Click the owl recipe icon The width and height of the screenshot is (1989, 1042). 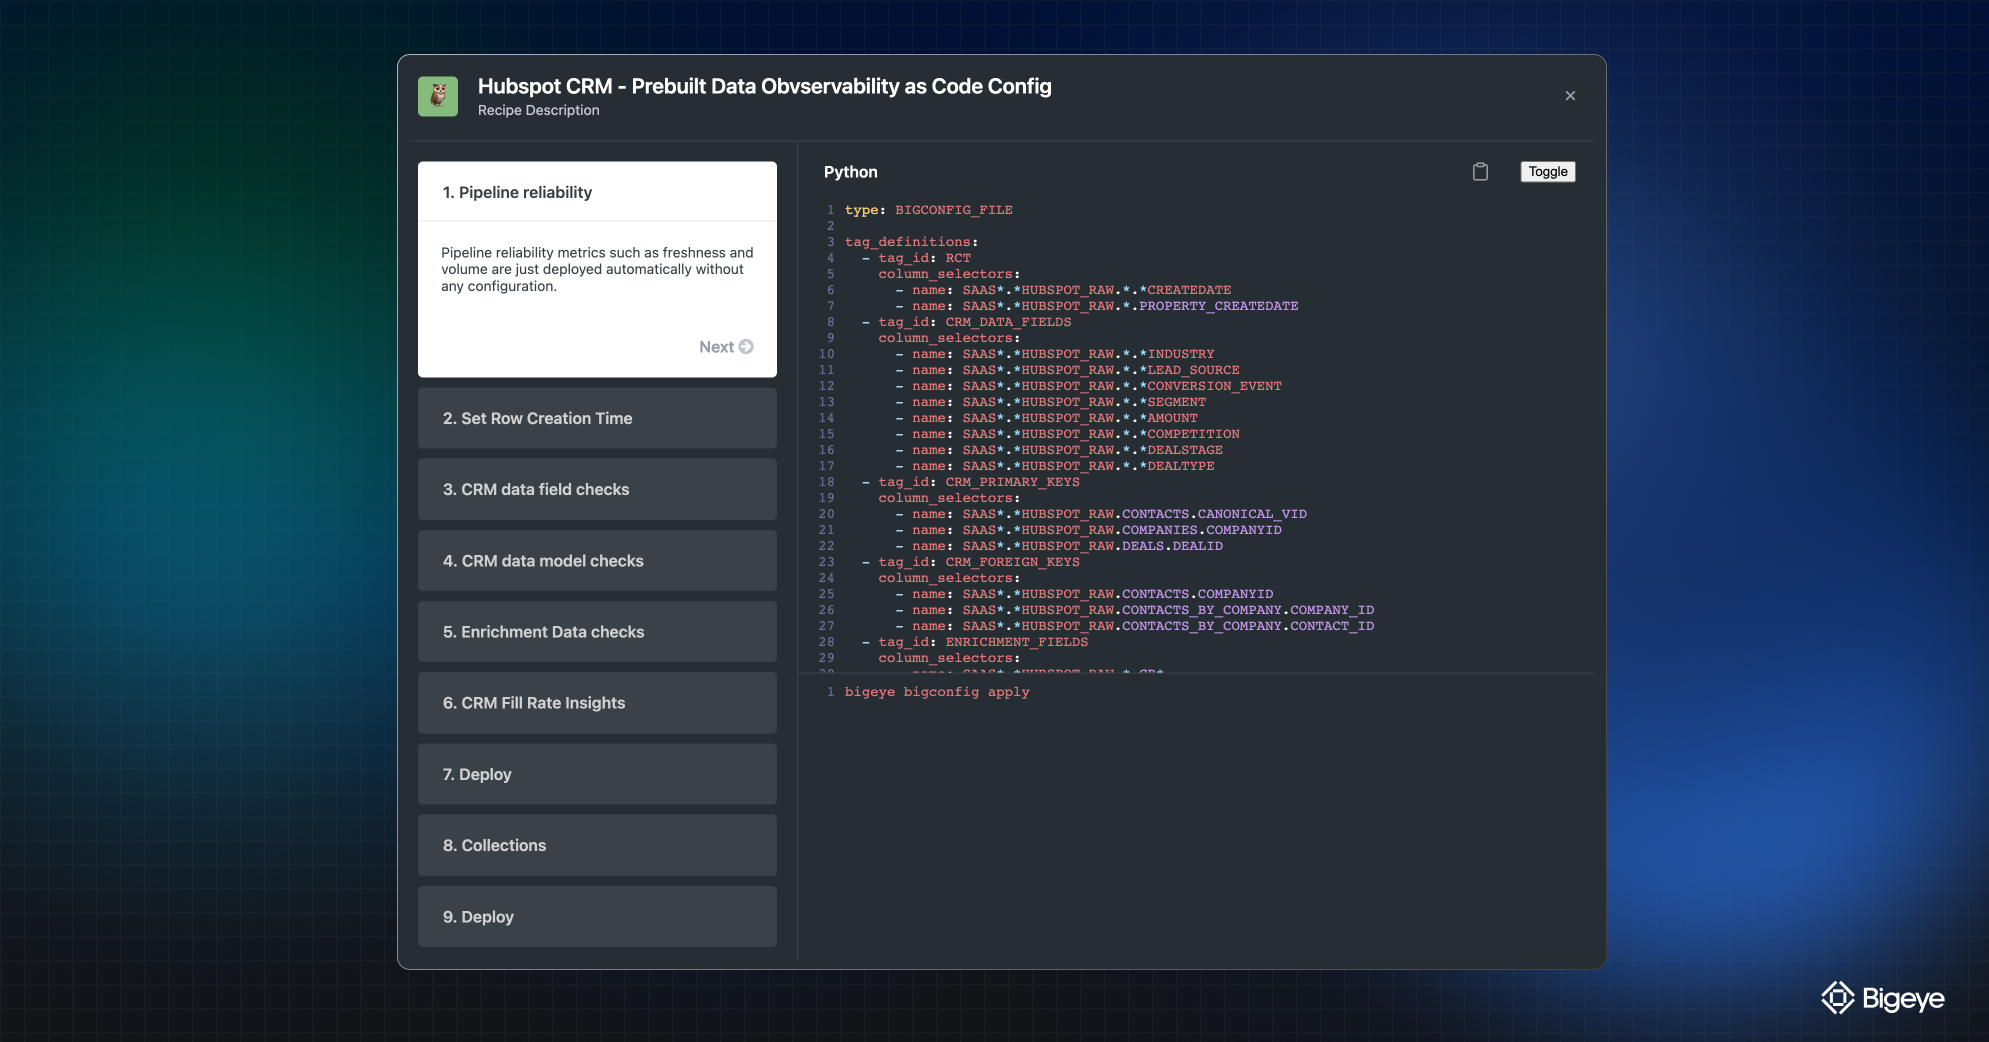pyautogui.click(x=438, y=96)
